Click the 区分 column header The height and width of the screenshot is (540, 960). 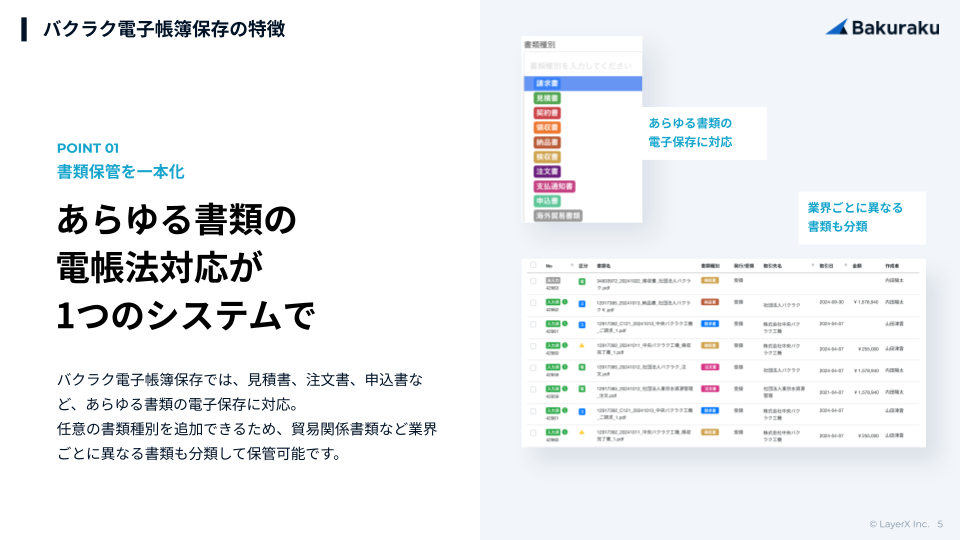(583, 266)
